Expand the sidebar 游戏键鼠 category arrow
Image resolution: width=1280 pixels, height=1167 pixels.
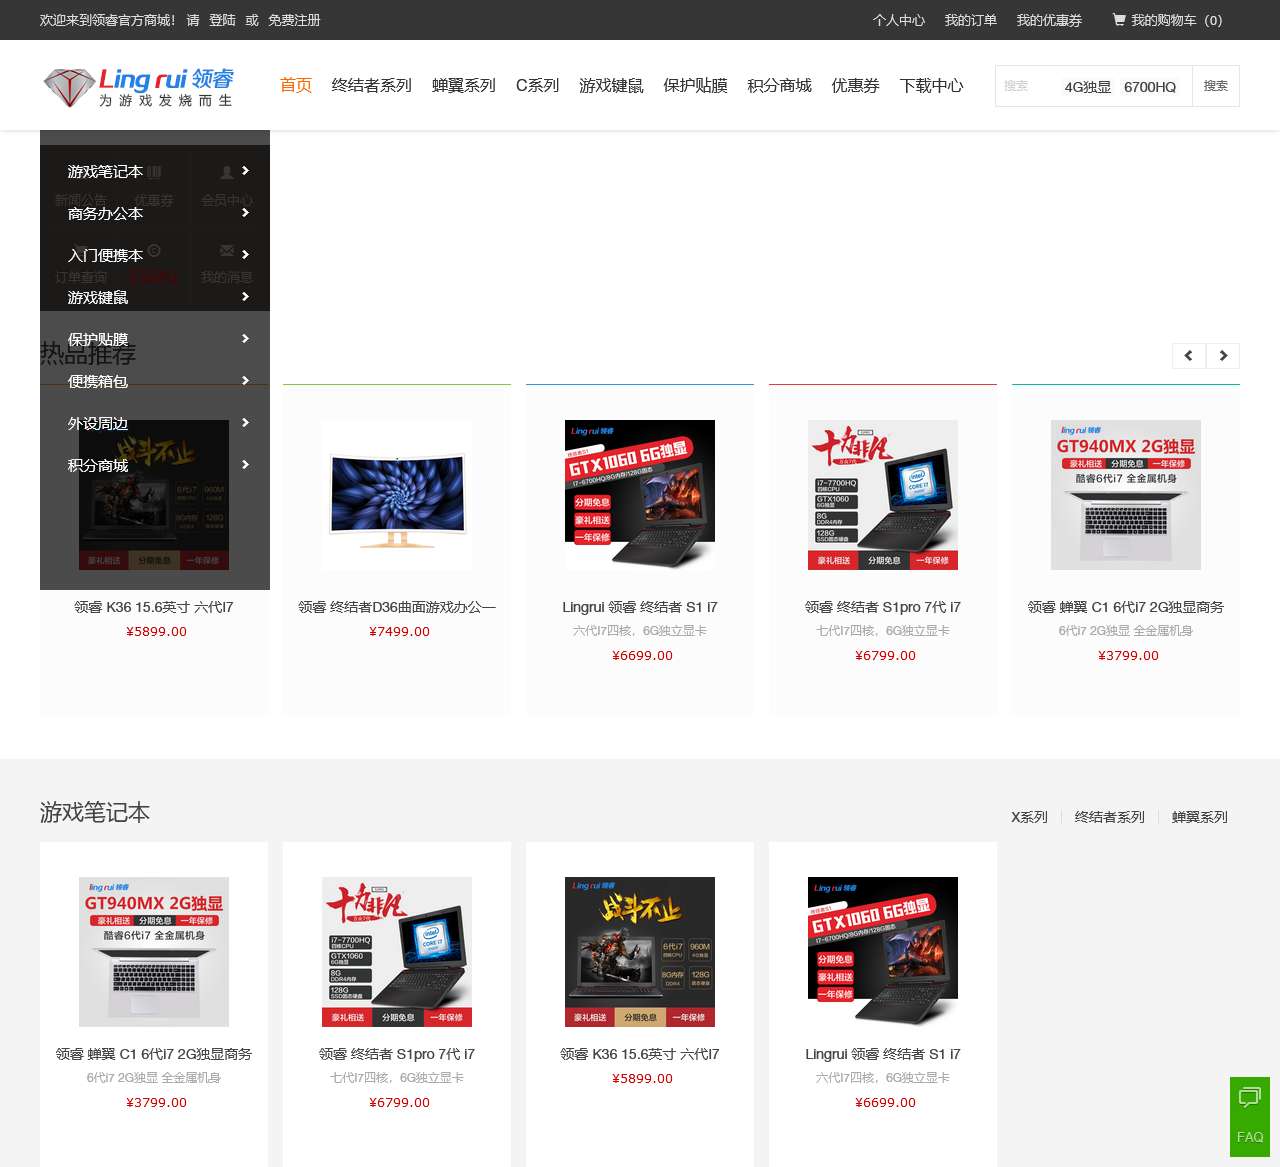(x=245, y=297)
